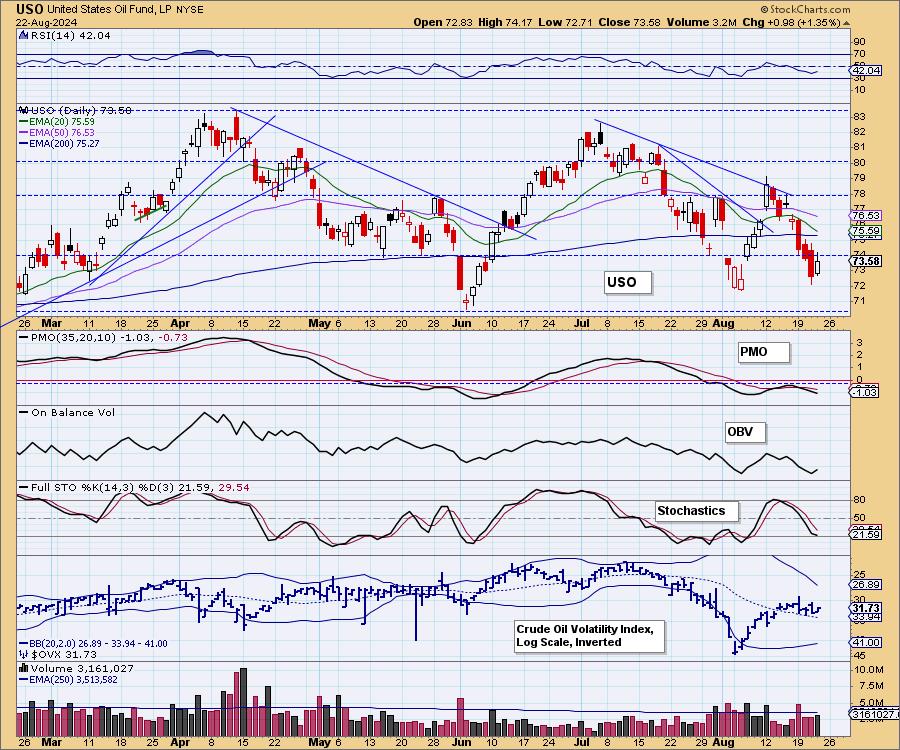900x750 pixels.
Task: Click the On Balance Vol panel label
Action: coord(67,412)
